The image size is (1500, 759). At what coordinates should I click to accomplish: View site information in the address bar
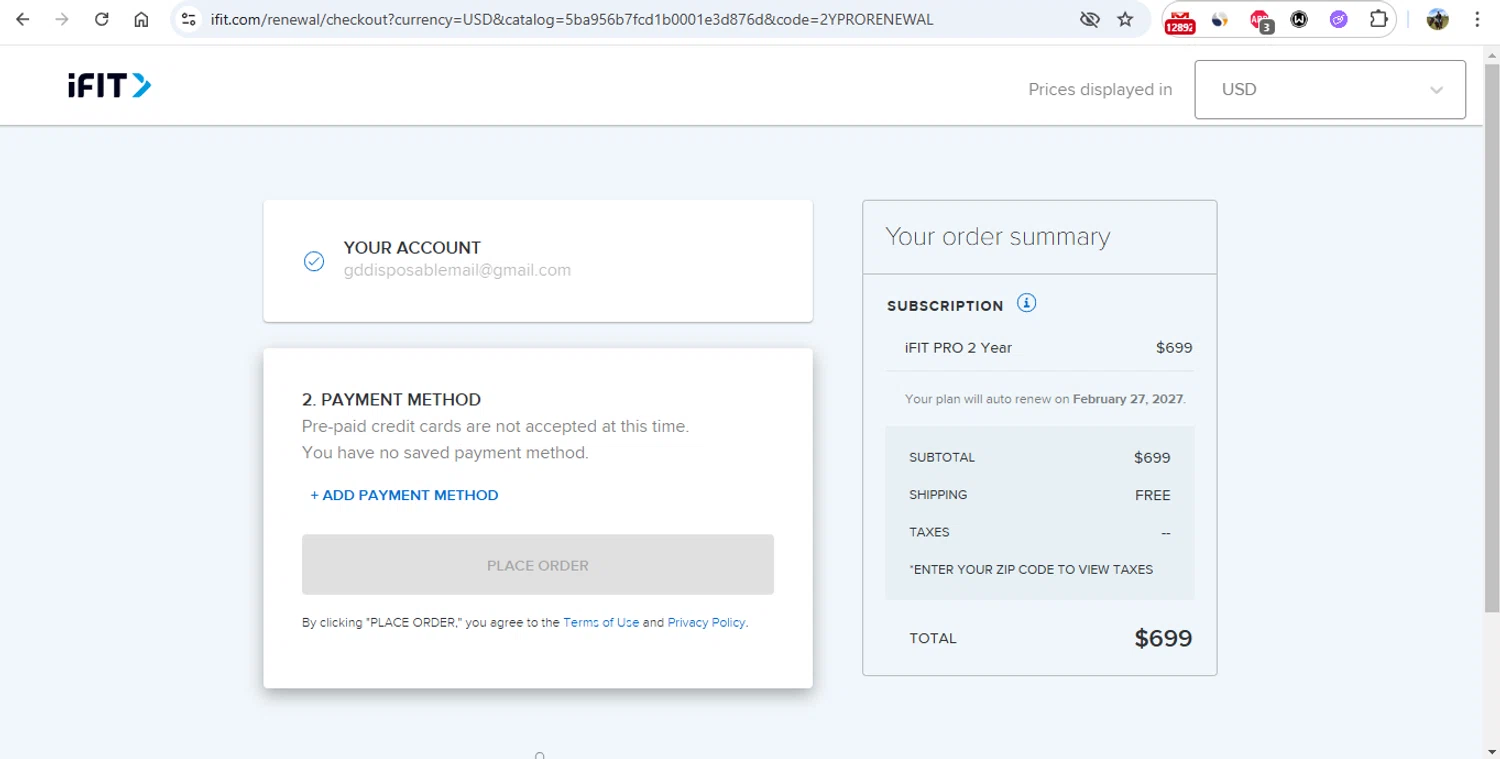coord(188,19)
